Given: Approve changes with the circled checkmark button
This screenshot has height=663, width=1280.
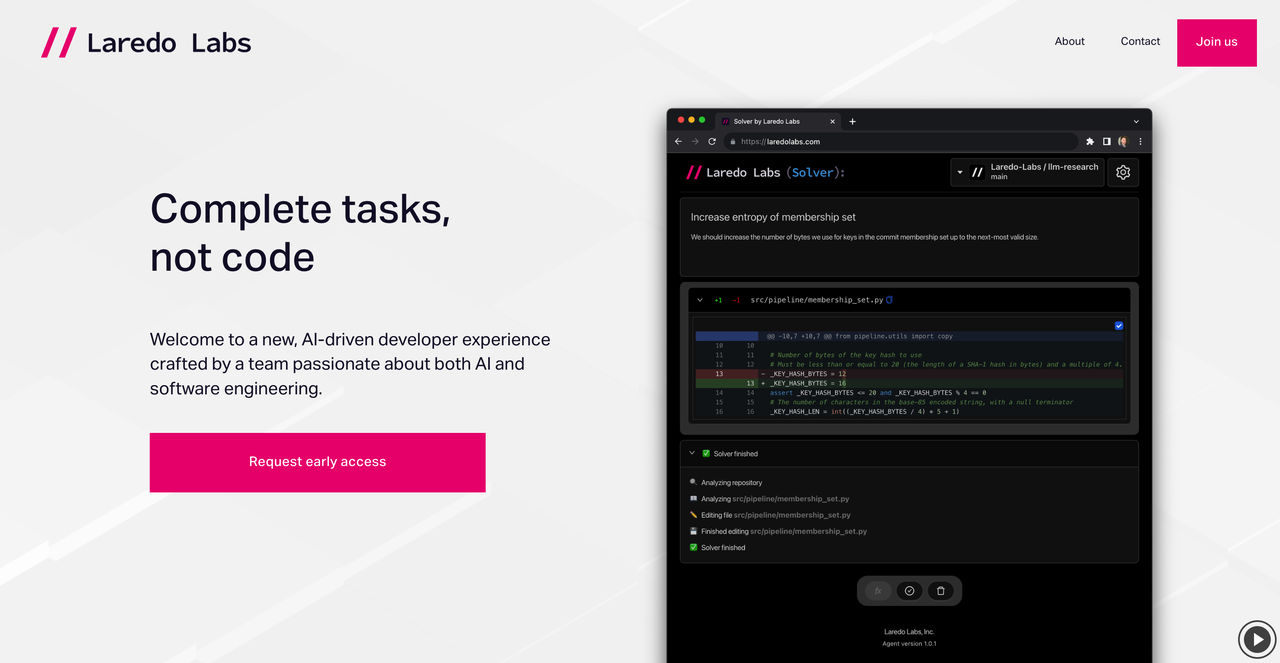Looking at the screenshot, I should 909,591.
